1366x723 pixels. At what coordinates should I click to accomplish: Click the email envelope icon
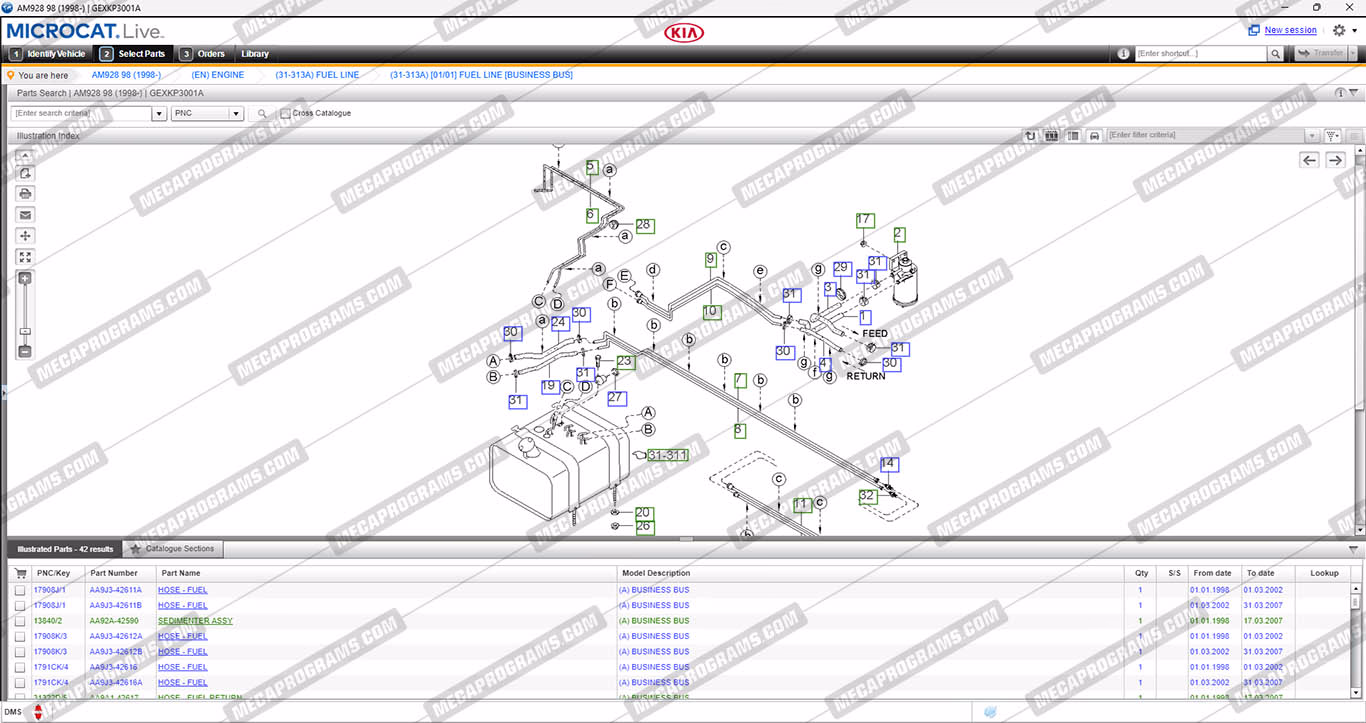25,214
